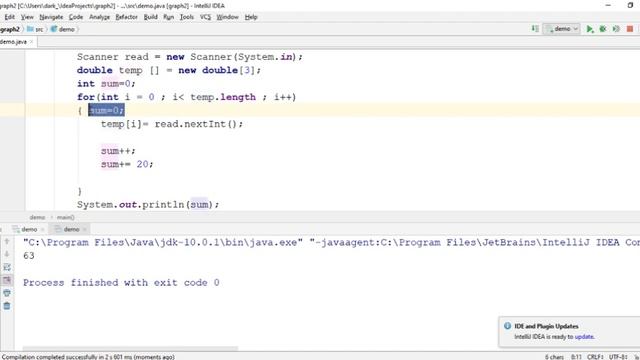The width and height of the screenshot is (640, 360).
Task: Click the horizontal scrollbar of the console
Action: 130,348
